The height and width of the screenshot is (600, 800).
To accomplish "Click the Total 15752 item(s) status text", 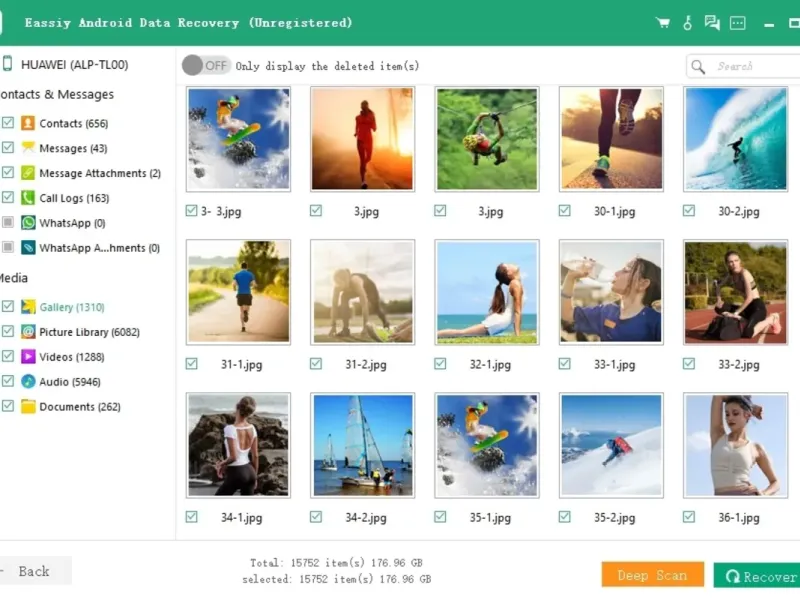I will 336,563.
